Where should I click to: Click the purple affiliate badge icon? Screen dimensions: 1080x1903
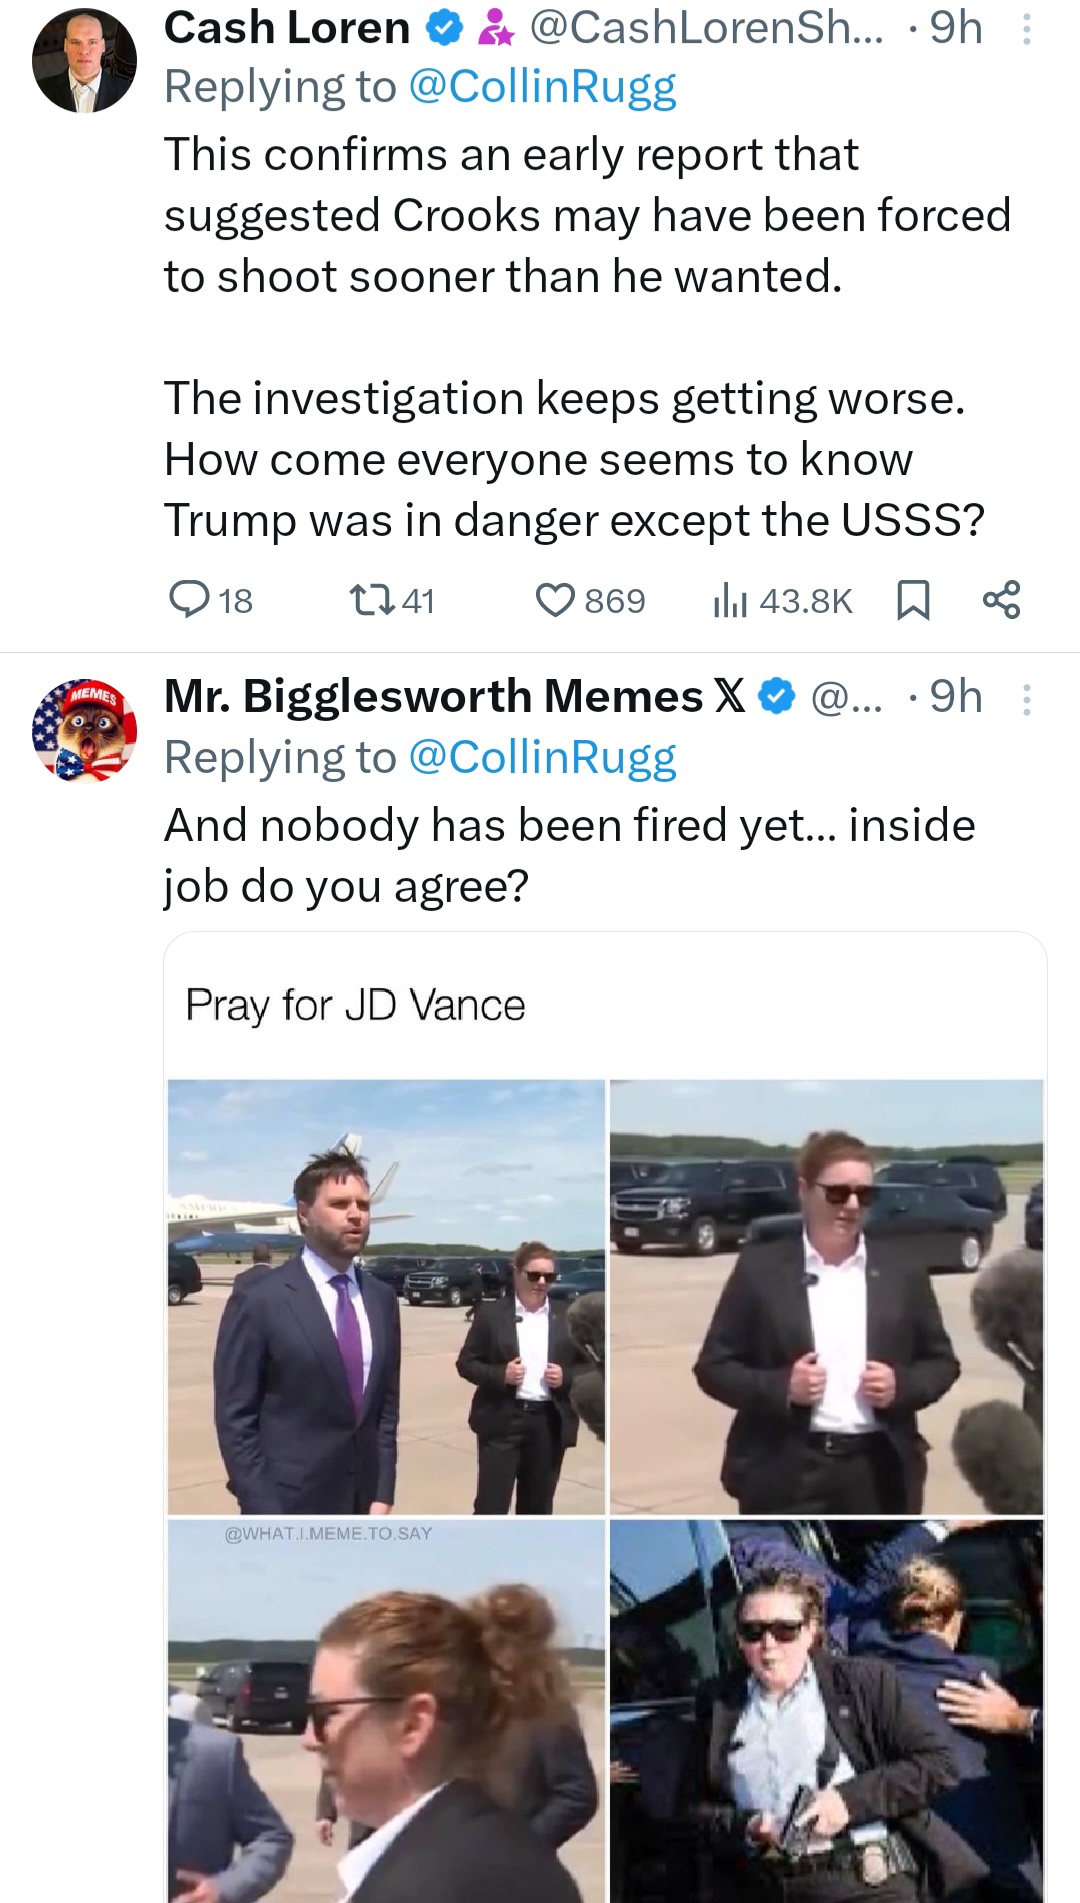point(495,30)
